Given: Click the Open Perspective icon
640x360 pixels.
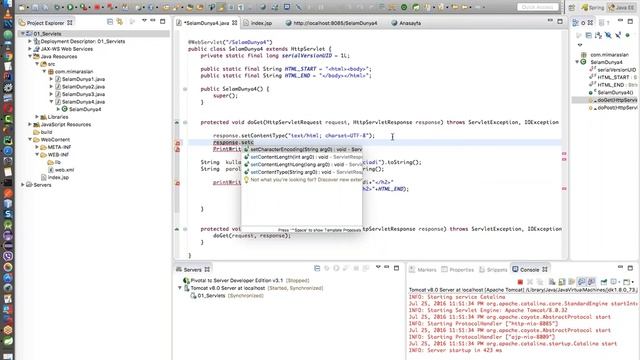Looking at the screenshot, I should point(571,7).
